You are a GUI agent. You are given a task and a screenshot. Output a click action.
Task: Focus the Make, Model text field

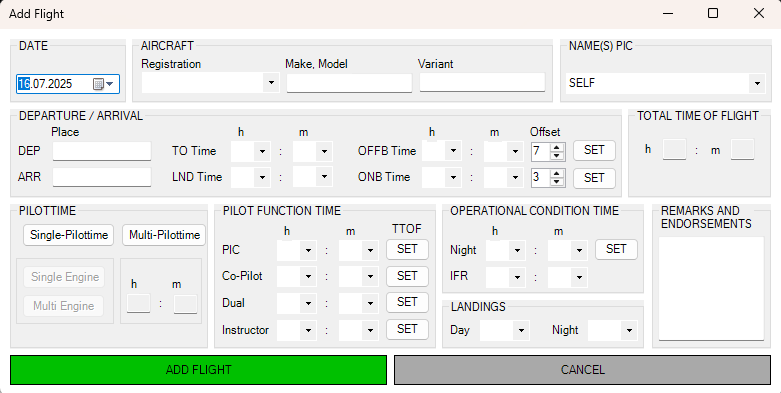pos(349,83)
